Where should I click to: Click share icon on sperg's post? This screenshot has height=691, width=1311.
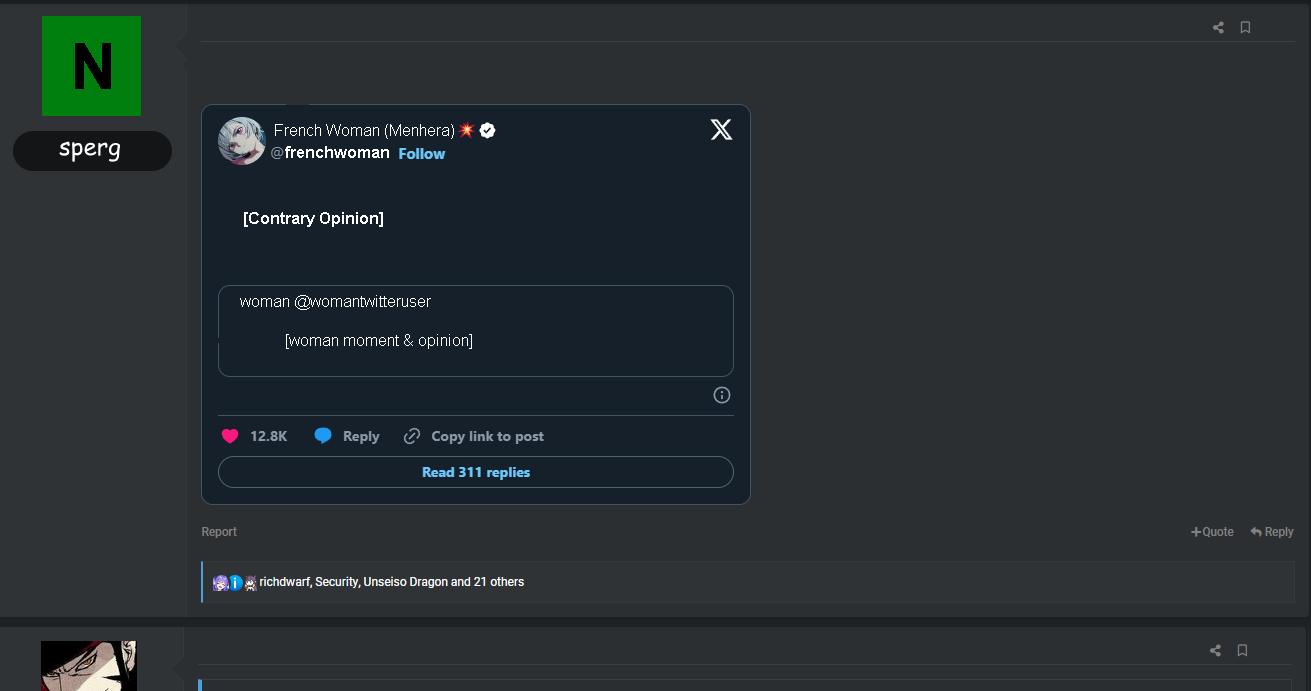1218,28
